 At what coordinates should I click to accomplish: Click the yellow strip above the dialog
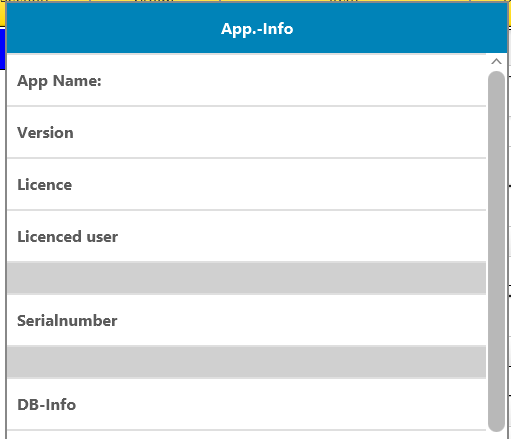click(x=255, y=1)
